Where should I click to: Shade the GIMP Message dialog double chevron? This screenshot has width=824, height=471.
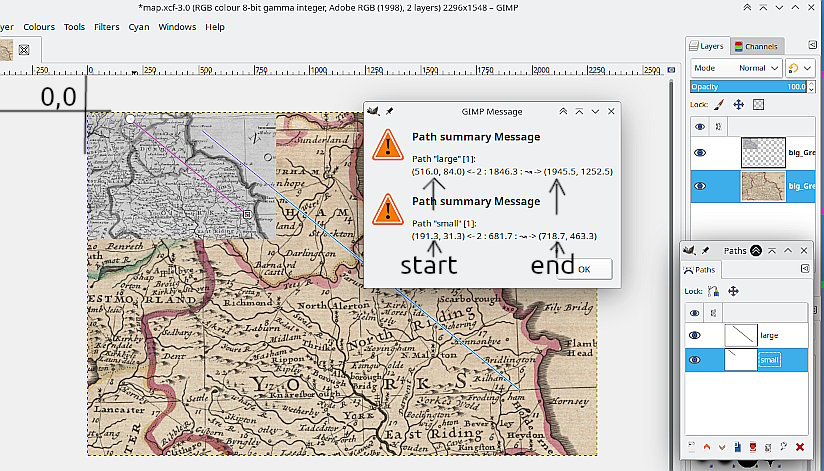coord(563,111)
